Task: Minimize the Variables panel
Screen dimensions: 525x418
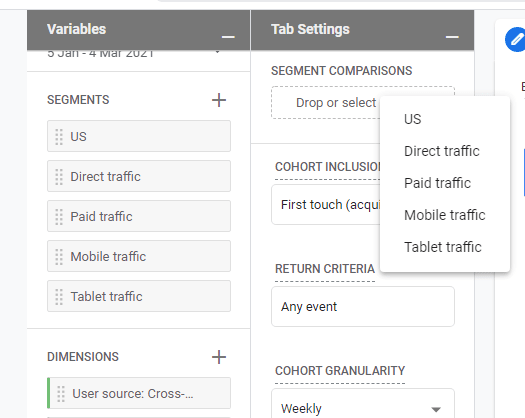Action: click(228, 37)
